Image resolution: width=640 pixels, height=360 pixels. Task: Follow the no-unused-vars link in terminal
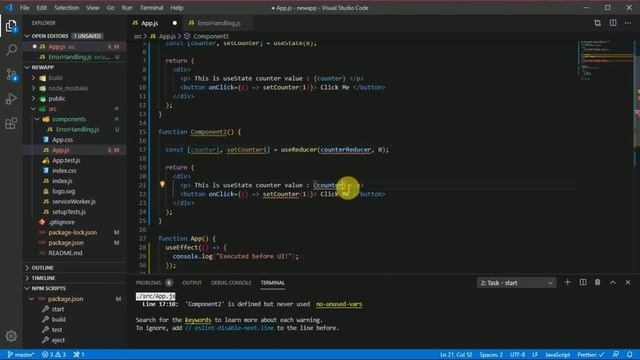point(339,304)
